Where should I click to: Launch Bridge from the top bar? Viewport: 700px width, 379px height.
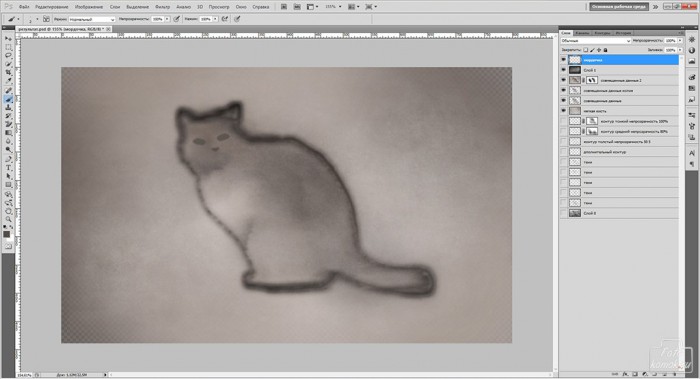[x=284, y=7]
